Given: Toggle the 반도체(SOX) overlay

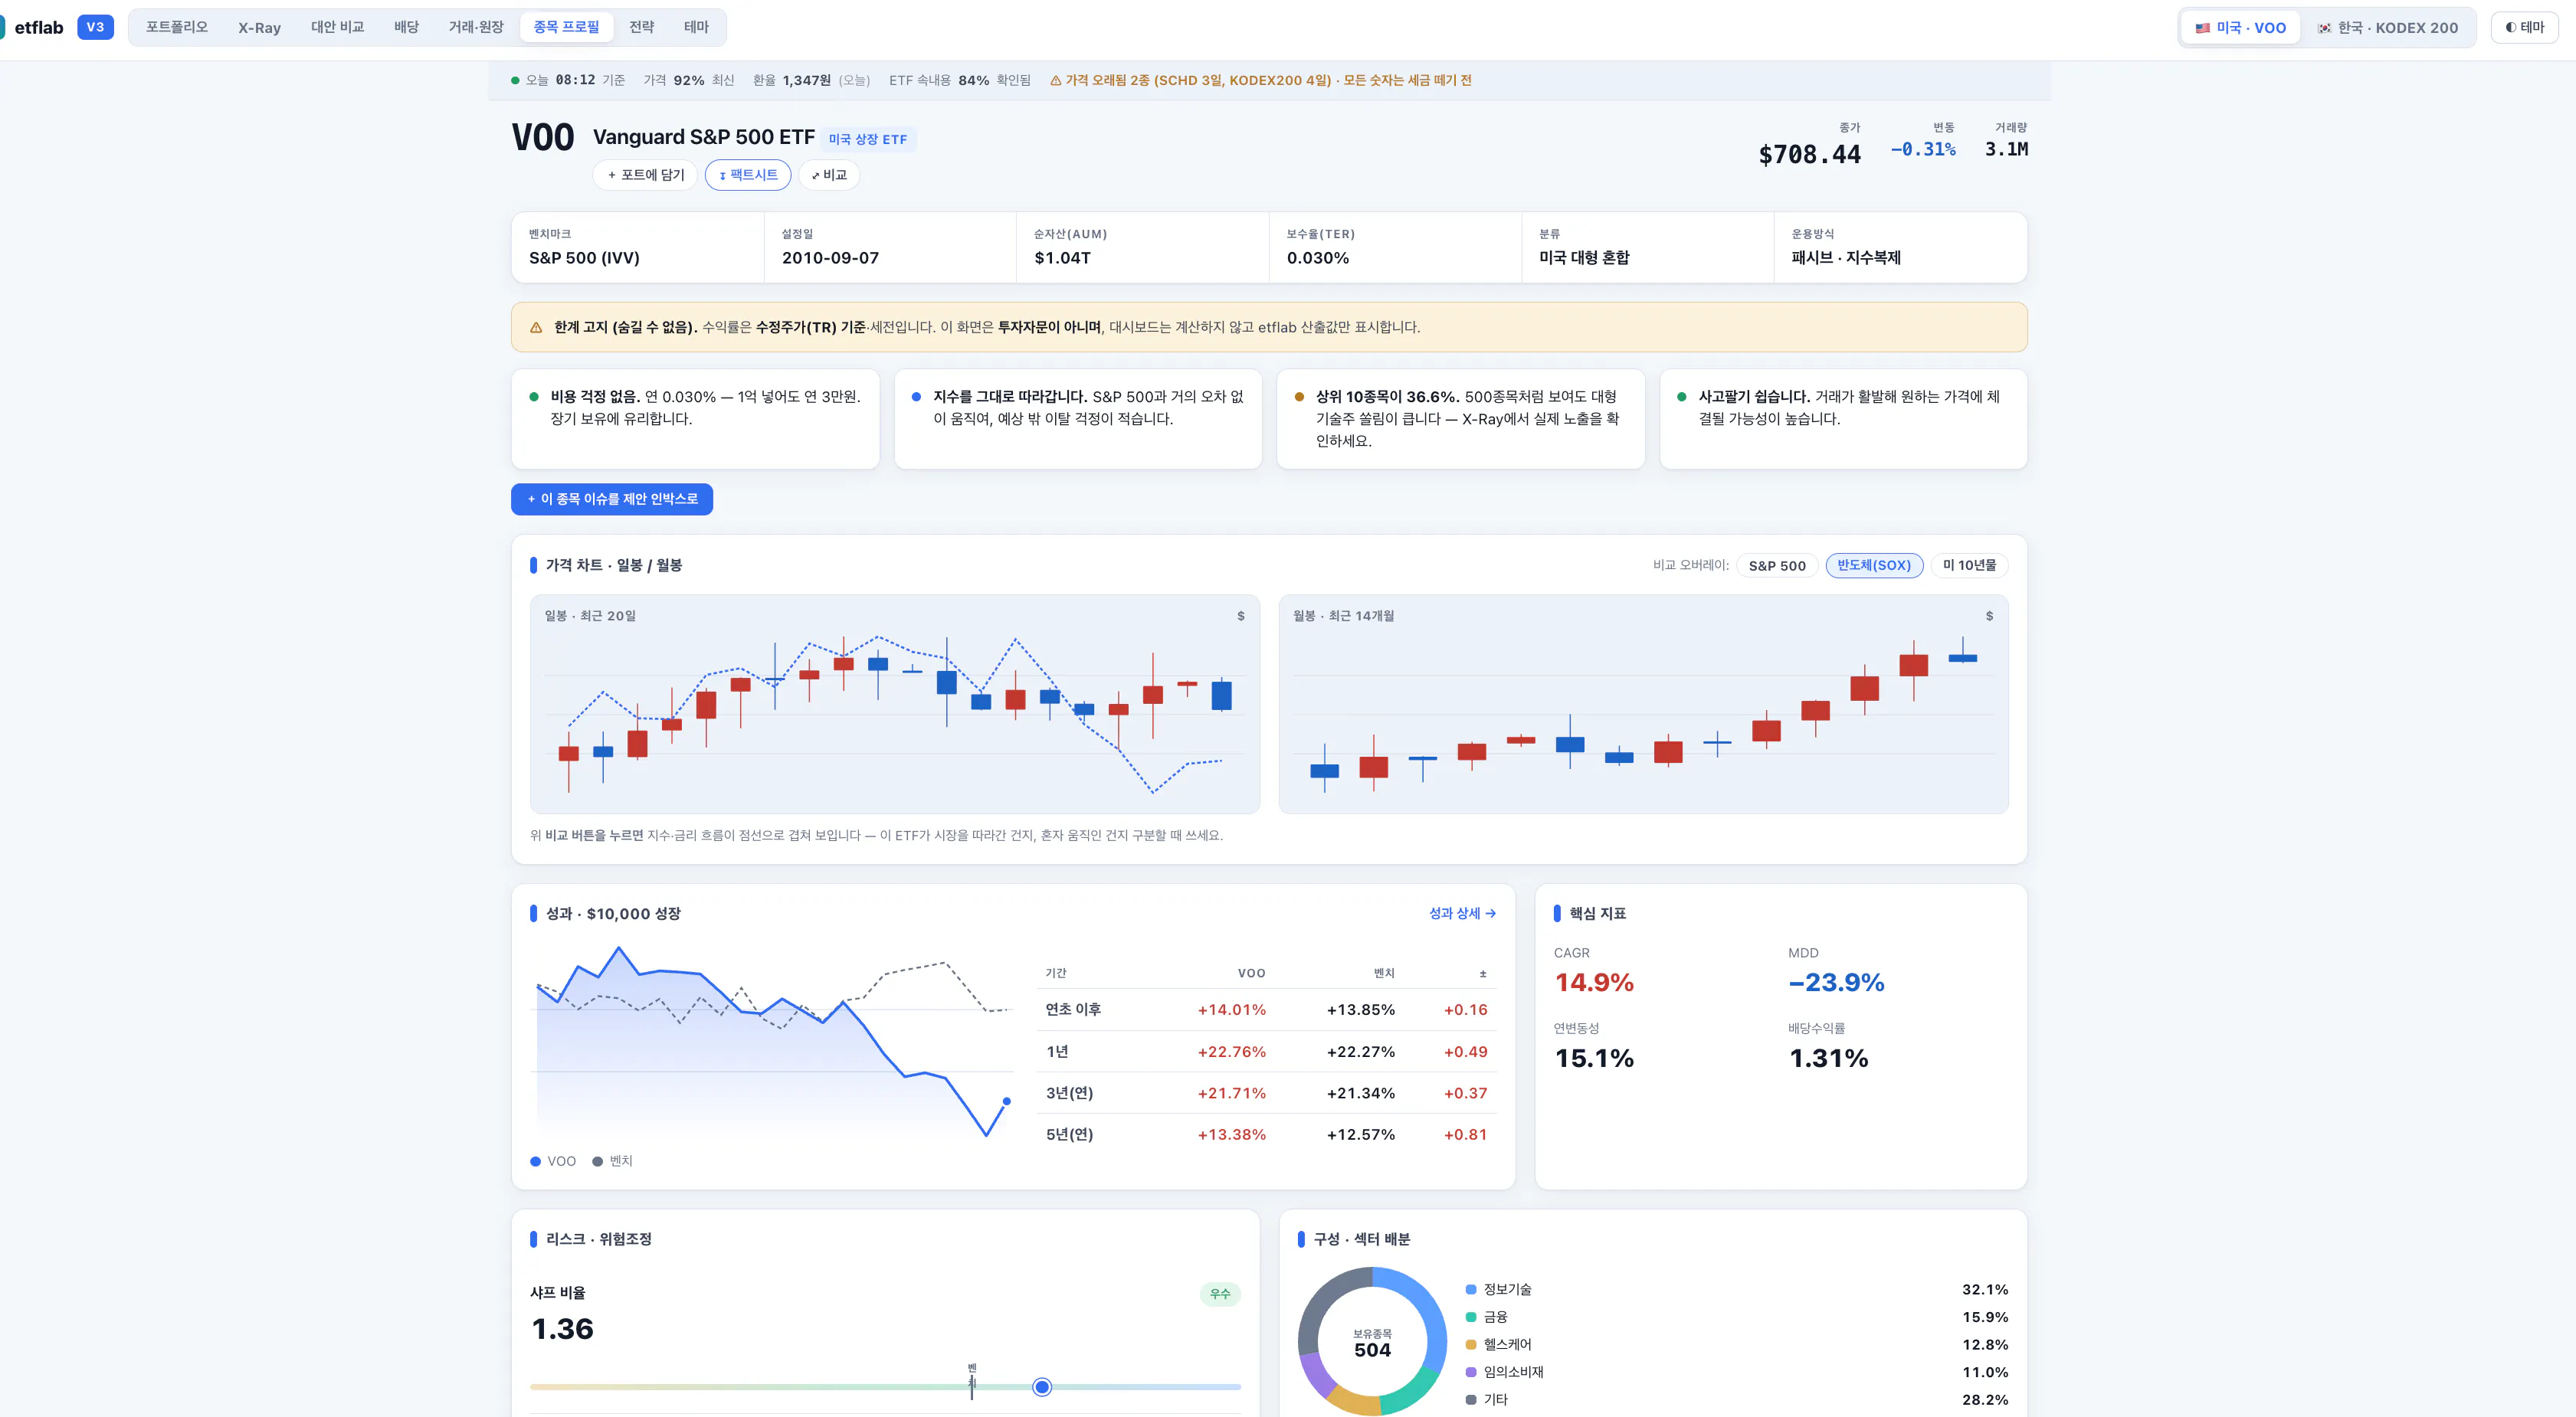Looking at the screenshot, I should 1873,565.
